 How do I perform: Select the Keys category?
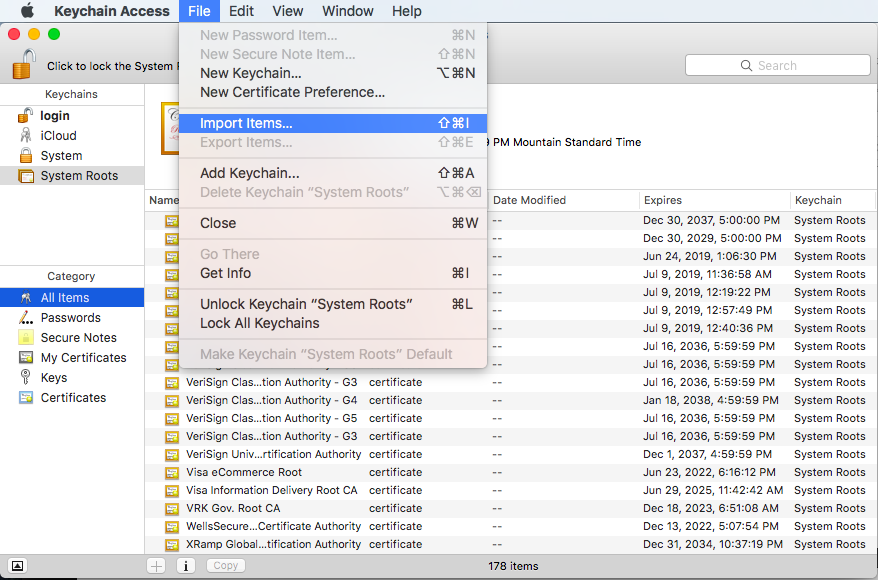[54, 378]
